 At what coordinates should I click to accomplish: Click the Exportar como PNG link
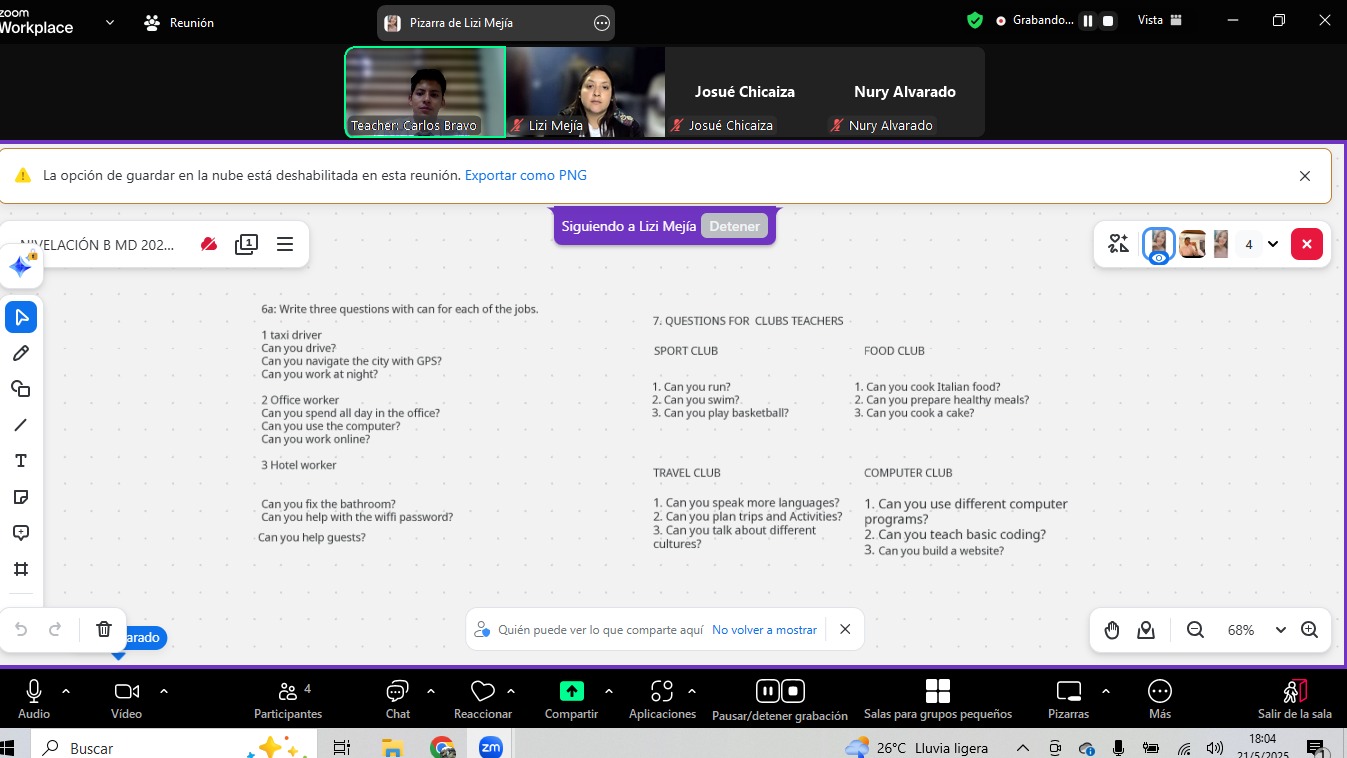(526, 175)
